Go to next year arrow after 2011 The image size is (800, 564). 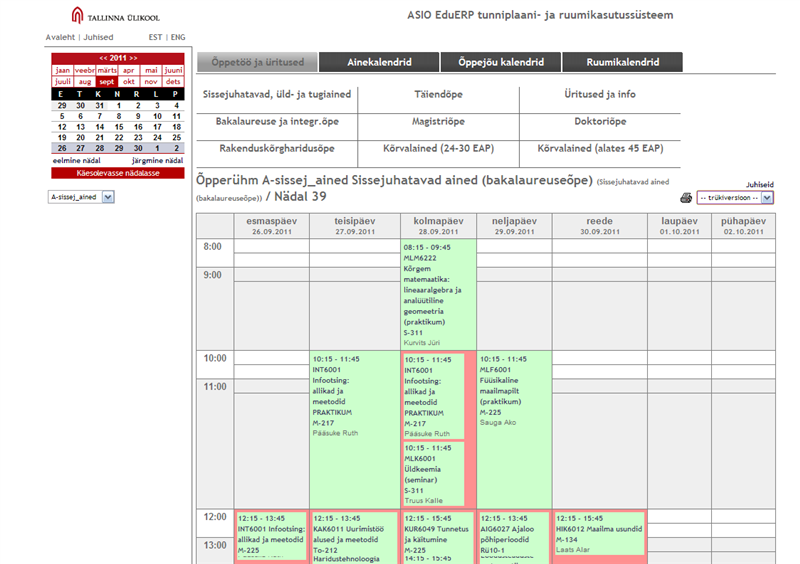133,58
